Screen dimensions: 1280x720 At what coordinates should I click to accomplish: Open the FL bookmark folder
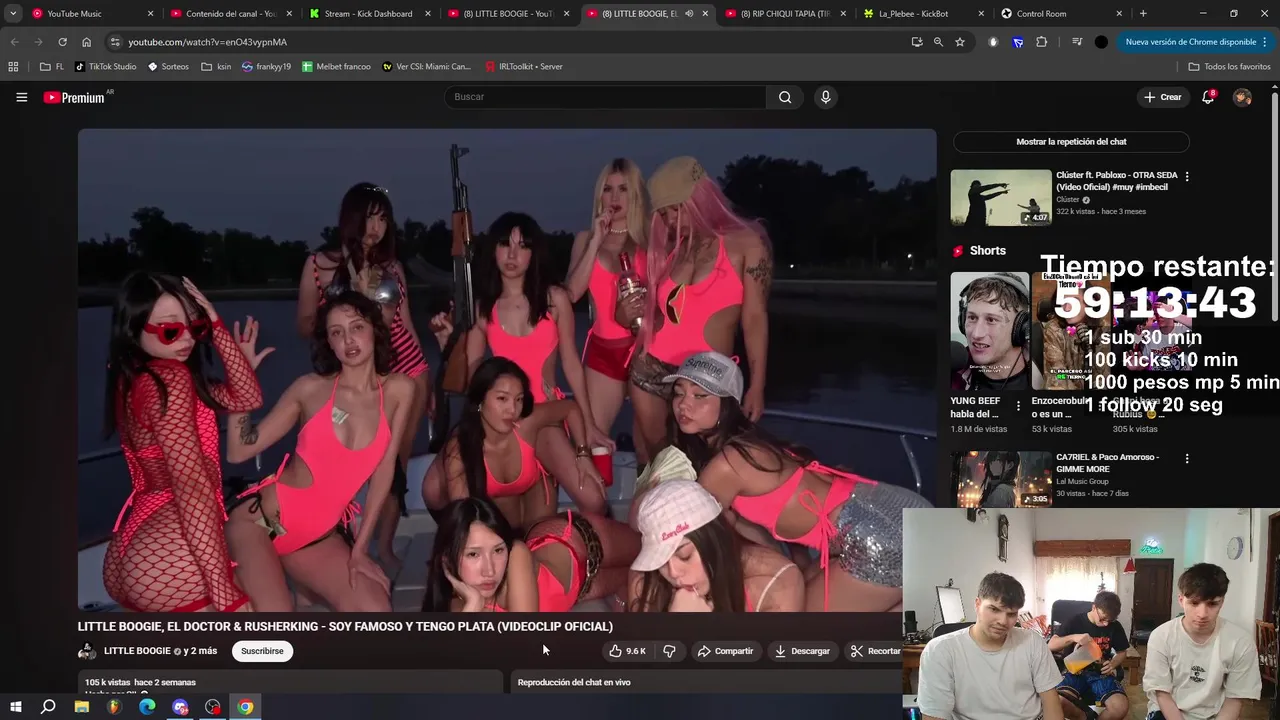click(x=52, y=67)
